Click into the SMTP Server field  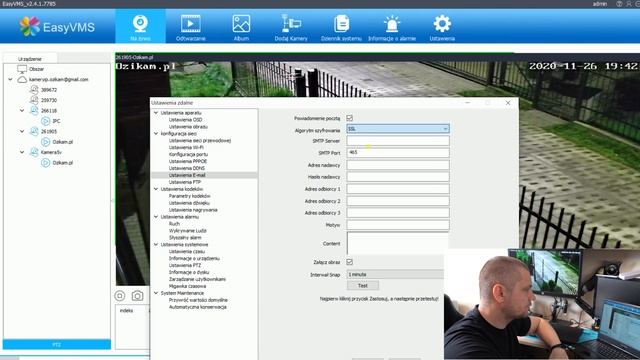[398, 141]
